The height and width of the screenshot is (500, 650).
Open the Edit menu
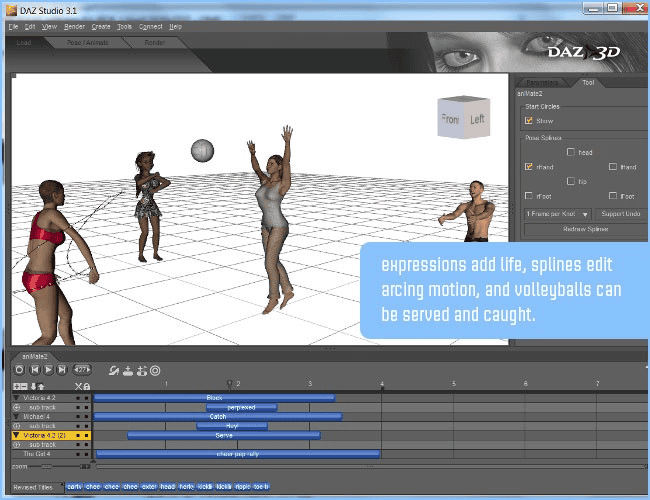[x=30, y=27]
